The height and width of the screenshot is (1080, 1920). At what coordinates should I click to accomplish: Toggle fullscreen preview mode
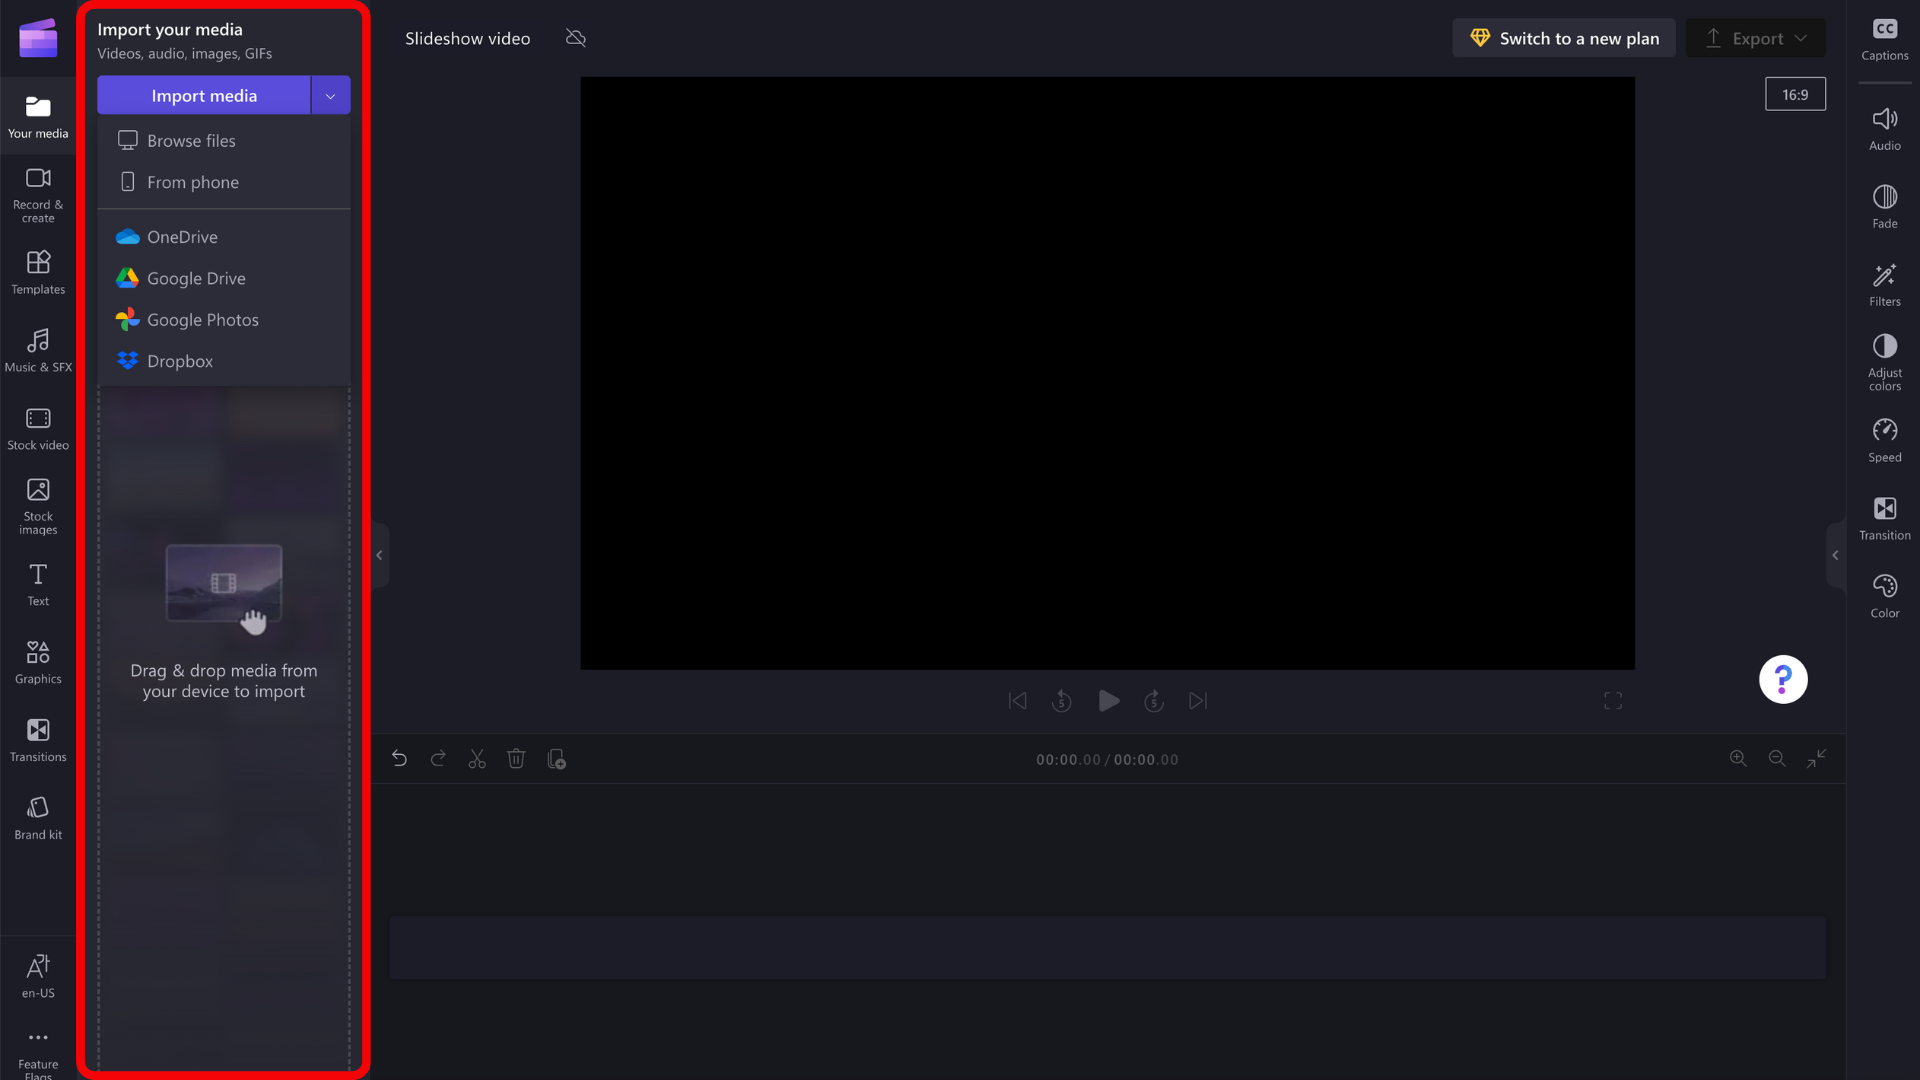click(1612, 701)
